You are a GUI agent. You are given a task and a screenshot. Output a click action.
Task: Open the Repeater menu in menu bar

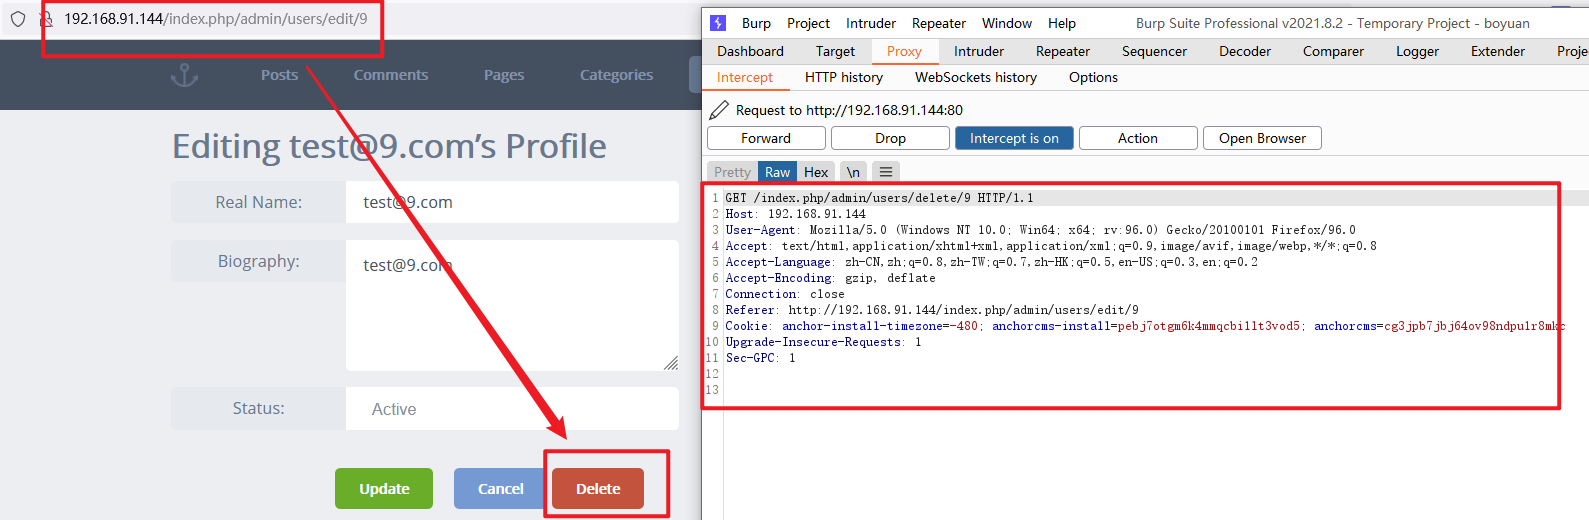939,23
